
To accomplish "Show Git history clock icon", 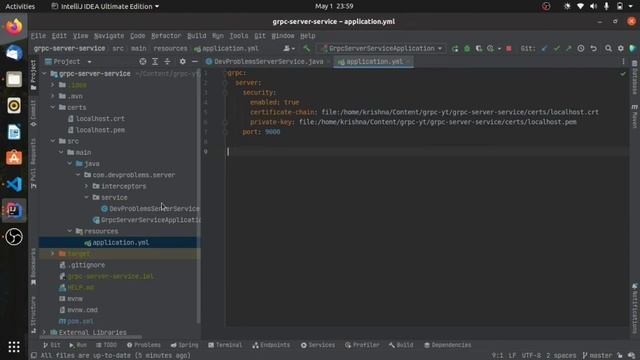I will point(581,49).
